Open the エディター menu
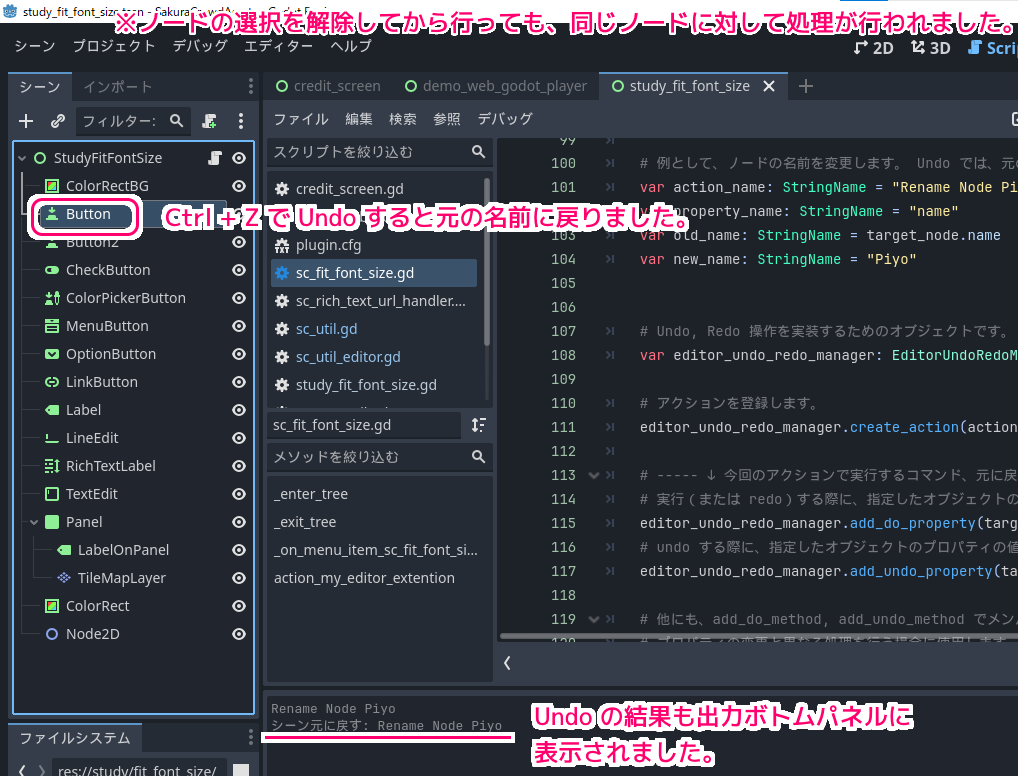 pyautogui.click(x=279, y=46)
